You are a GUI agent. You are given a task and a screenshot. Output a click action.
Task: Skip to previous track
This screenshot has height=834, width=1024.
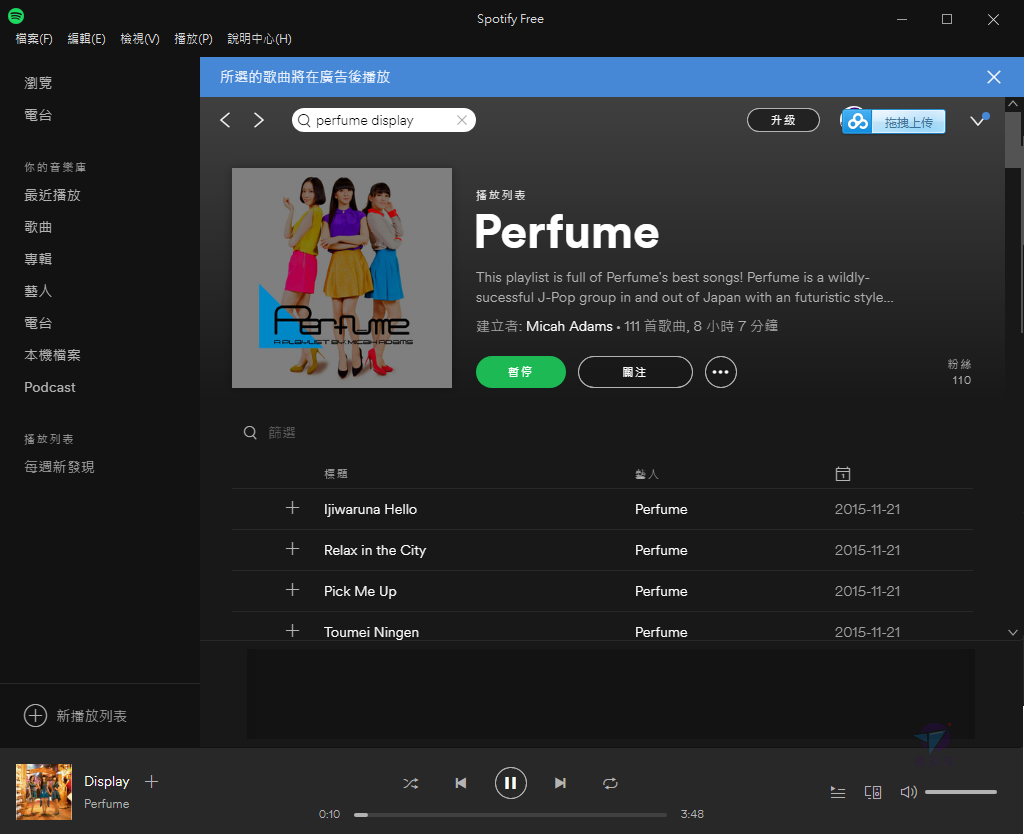tap(460, 783)
